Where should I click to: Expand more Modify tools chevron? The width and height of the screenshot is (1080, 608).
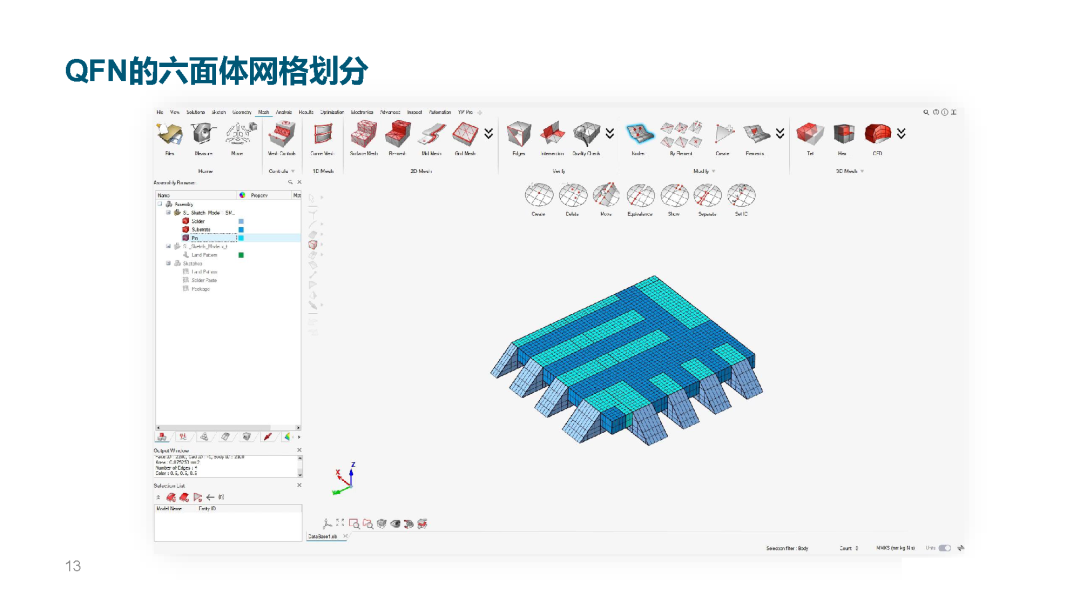click(780, 134)
